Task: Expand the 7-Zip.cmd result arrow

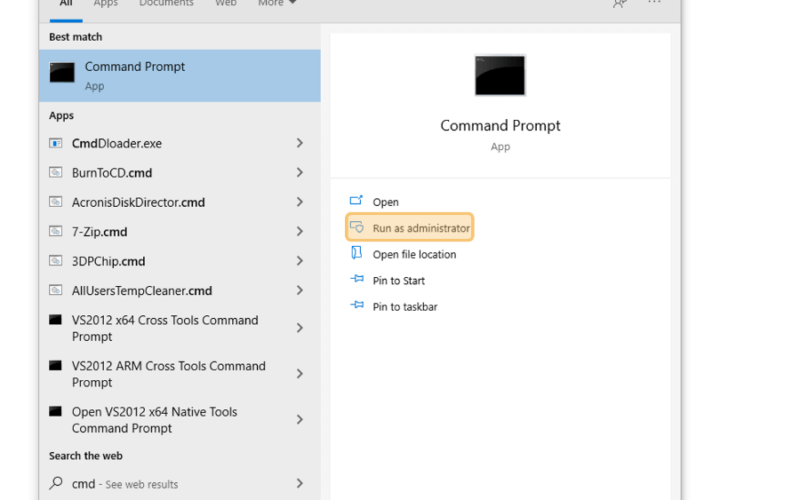Action: click(x=299, y=232)
